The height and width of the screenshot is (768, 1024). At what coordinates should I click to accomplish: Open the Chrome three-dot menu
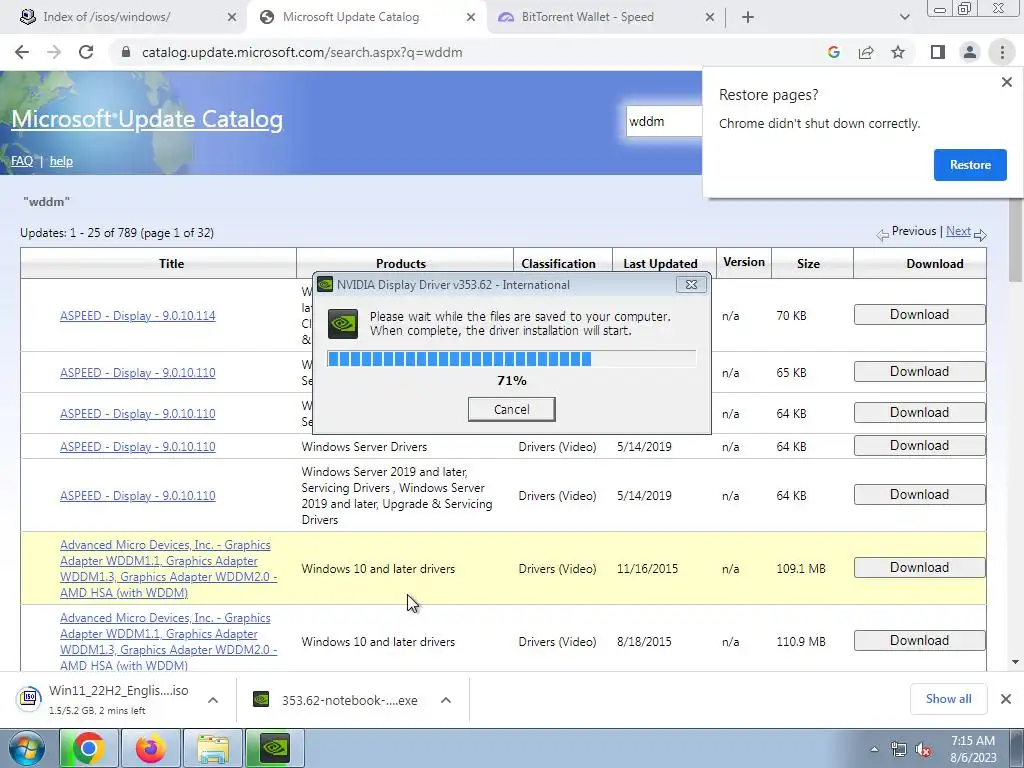(1002, 52)
